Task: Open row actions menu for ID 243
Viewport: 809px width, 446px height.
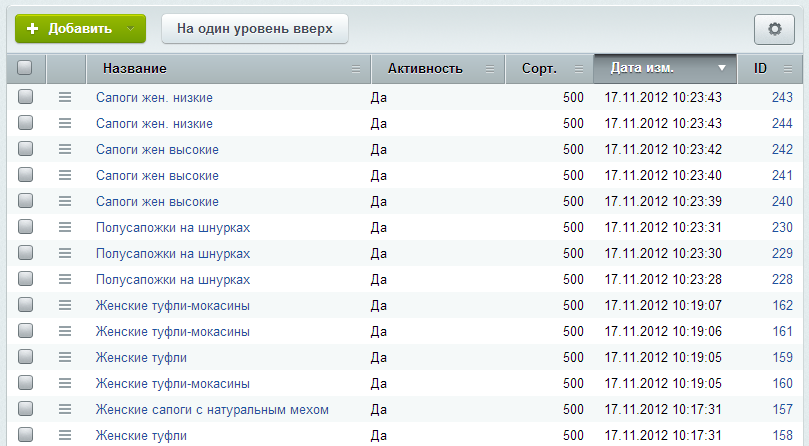Action: [65, 97]
